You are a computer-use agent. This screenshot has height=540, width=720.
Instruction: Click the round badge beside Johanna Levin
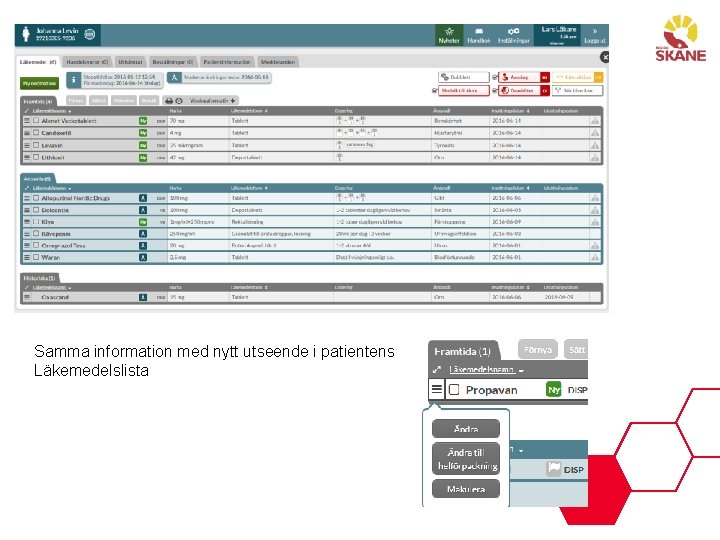pyautogui.click(x=90, y=34)
